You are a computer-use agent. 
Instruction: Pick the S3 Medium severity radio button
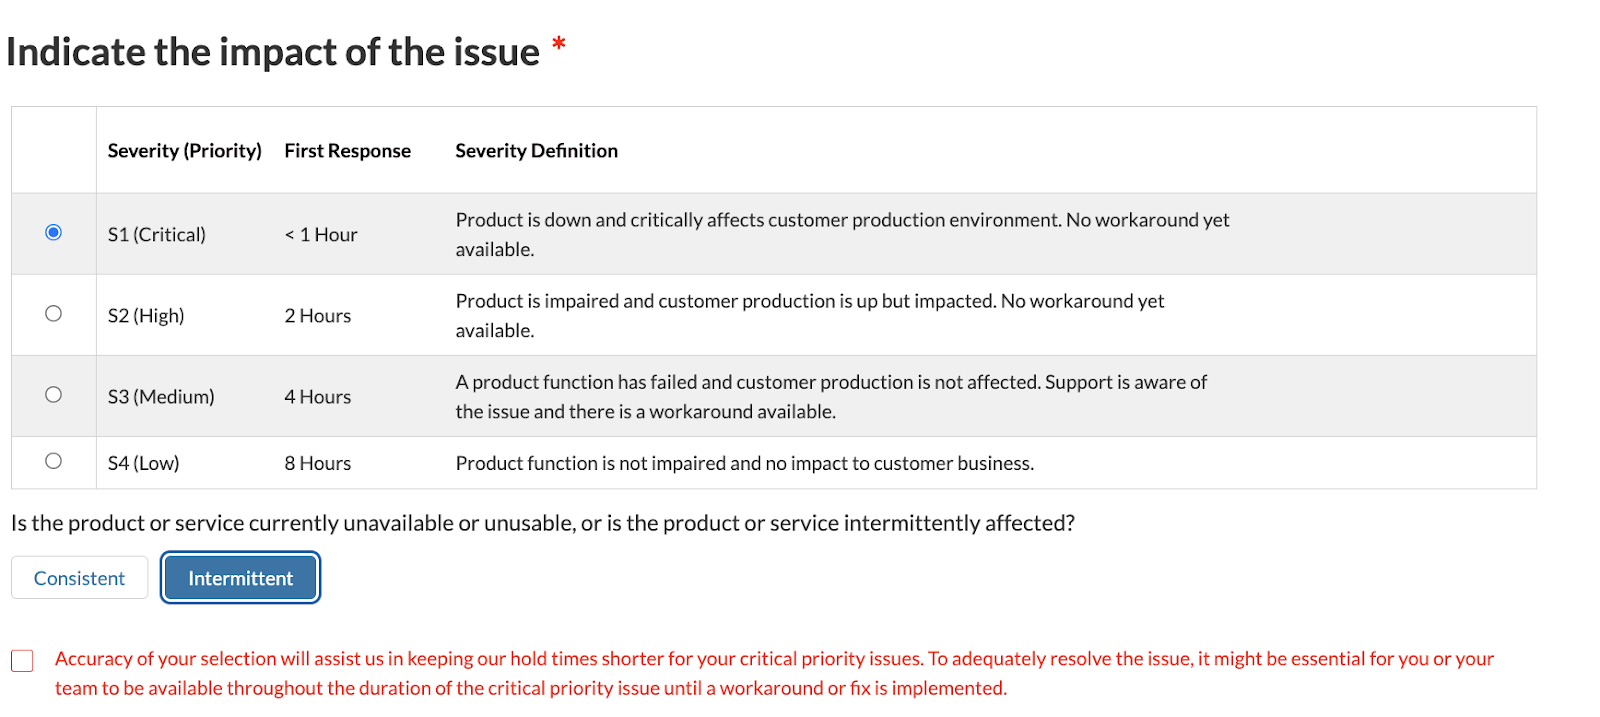pos(54,395)
